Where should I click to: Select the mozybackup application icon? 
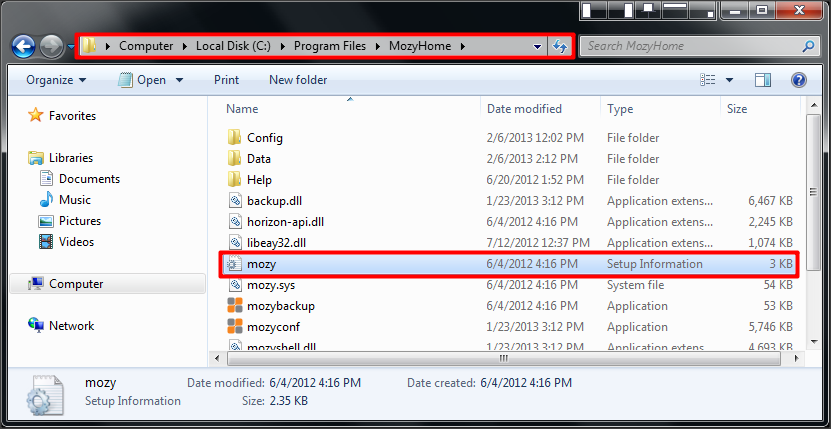pos(234,306)
